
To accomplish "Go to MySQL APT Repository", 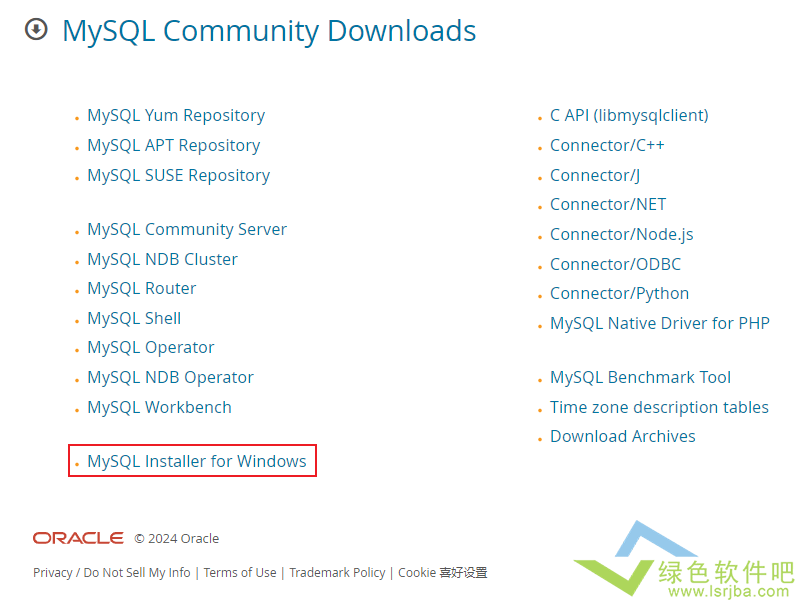I will 173,146.
